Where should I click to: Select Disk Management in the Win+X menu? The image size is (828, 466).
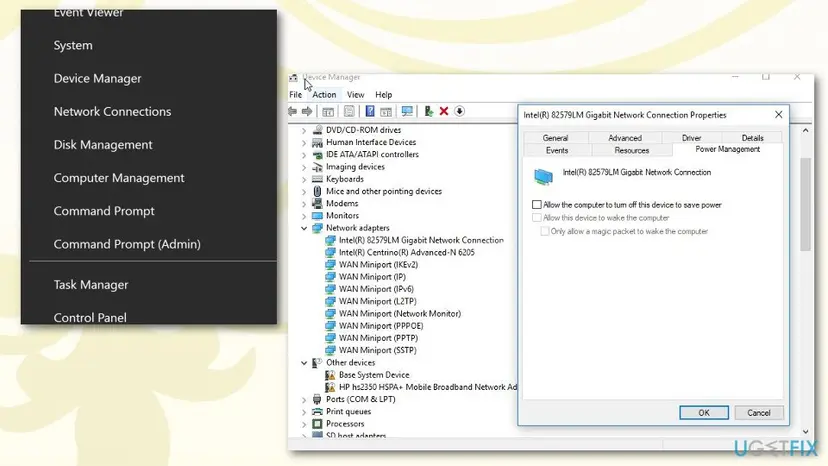(x=103, y=145)
